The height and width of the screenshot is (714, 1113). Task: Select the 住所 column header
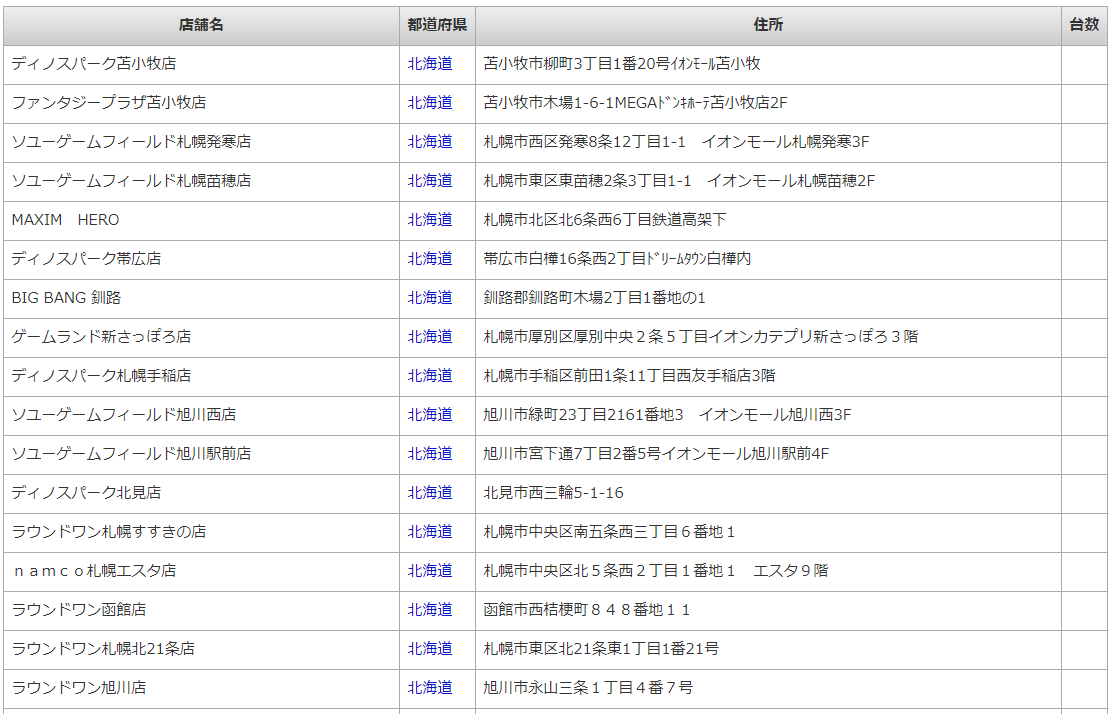coord(768,25)
